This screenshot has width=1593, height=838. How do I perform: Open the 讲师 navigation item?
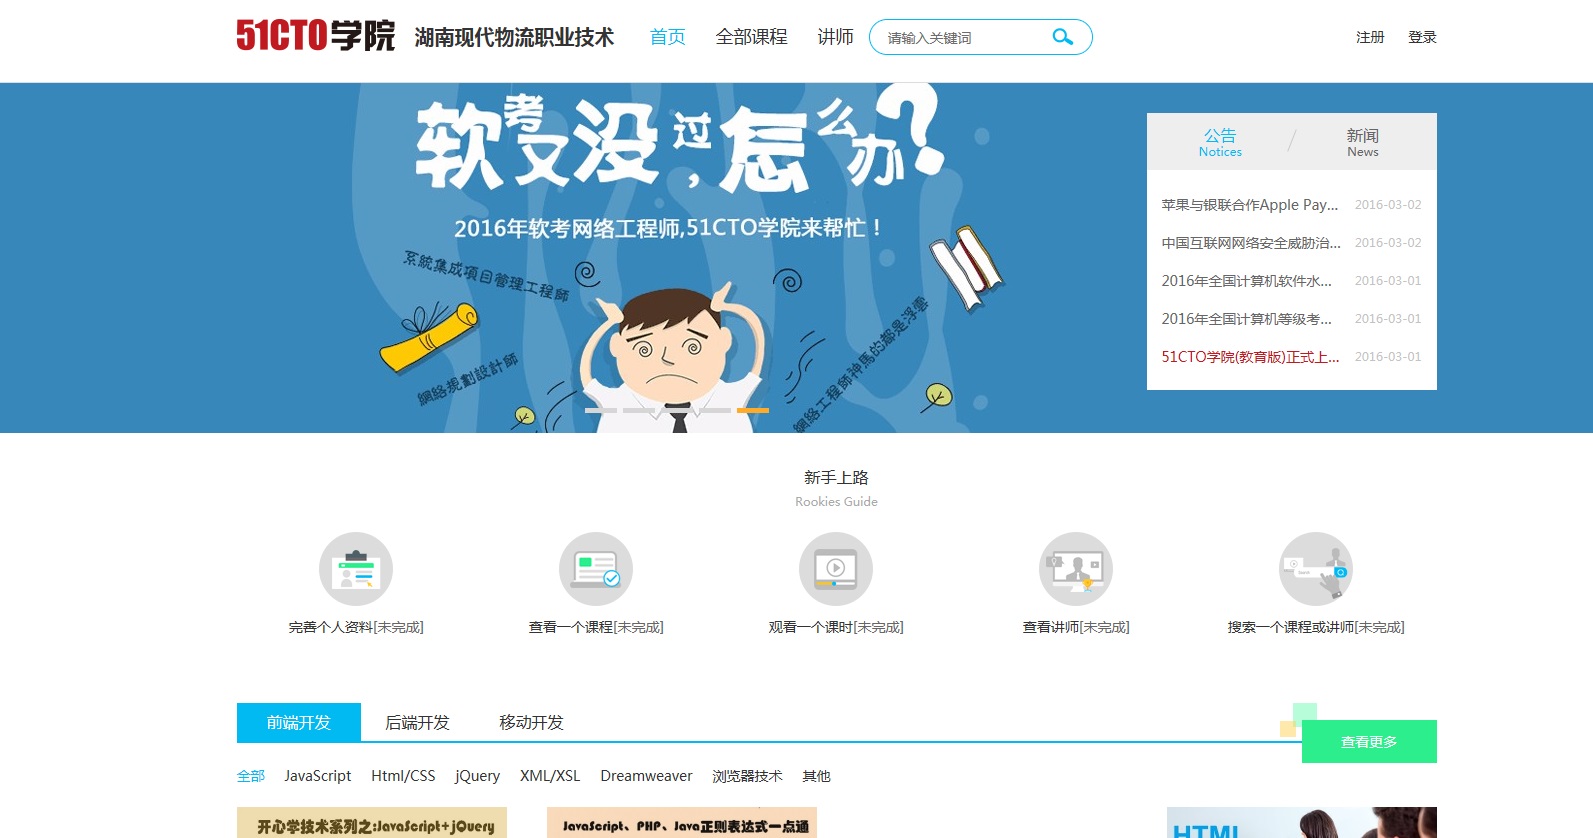coord(835,37)
